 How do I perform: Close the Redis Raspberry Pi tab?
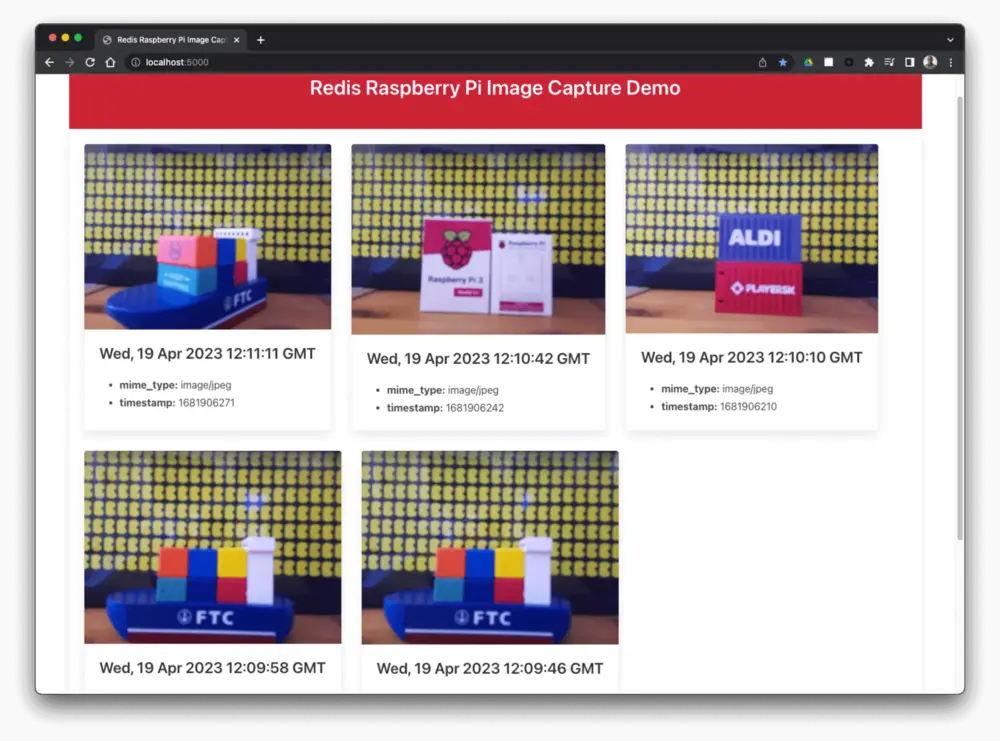tap(237, 40)
